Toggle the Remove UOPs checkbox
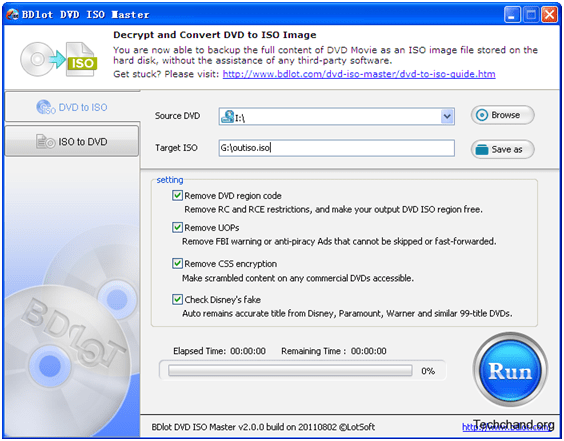This screenshot has height=441, width=564. tap(177, 228)
